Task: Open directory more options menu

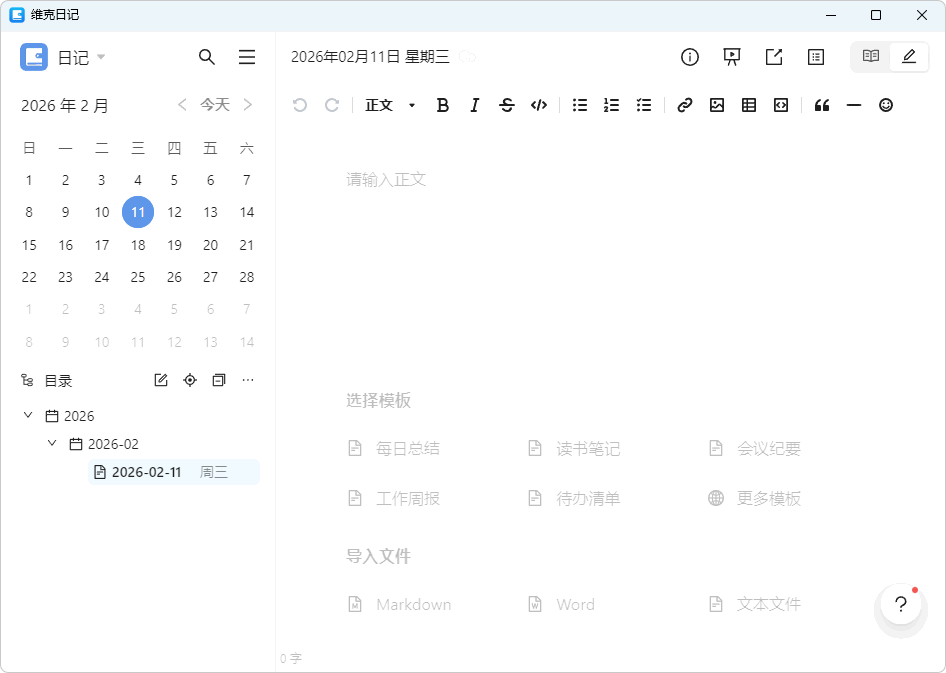Action: tap(248, 380)
